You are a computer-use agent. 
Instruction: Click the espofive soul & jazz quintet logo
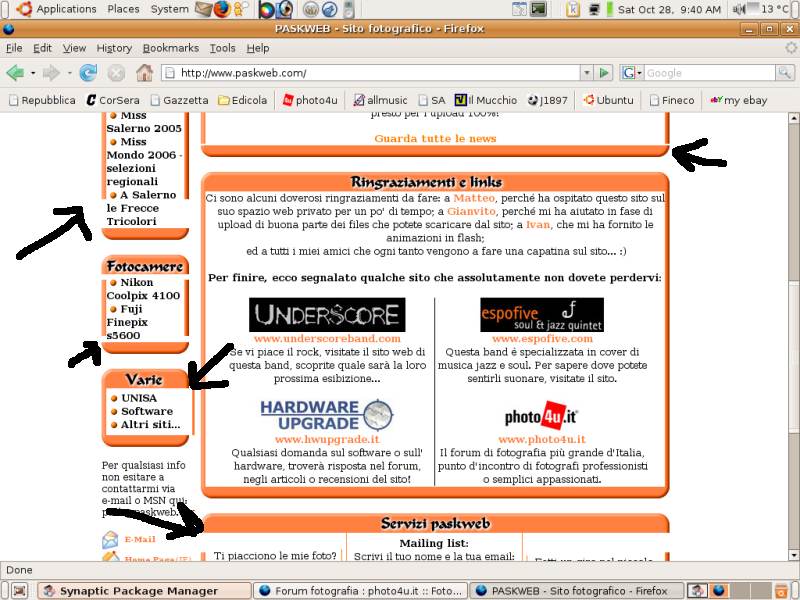542,315
